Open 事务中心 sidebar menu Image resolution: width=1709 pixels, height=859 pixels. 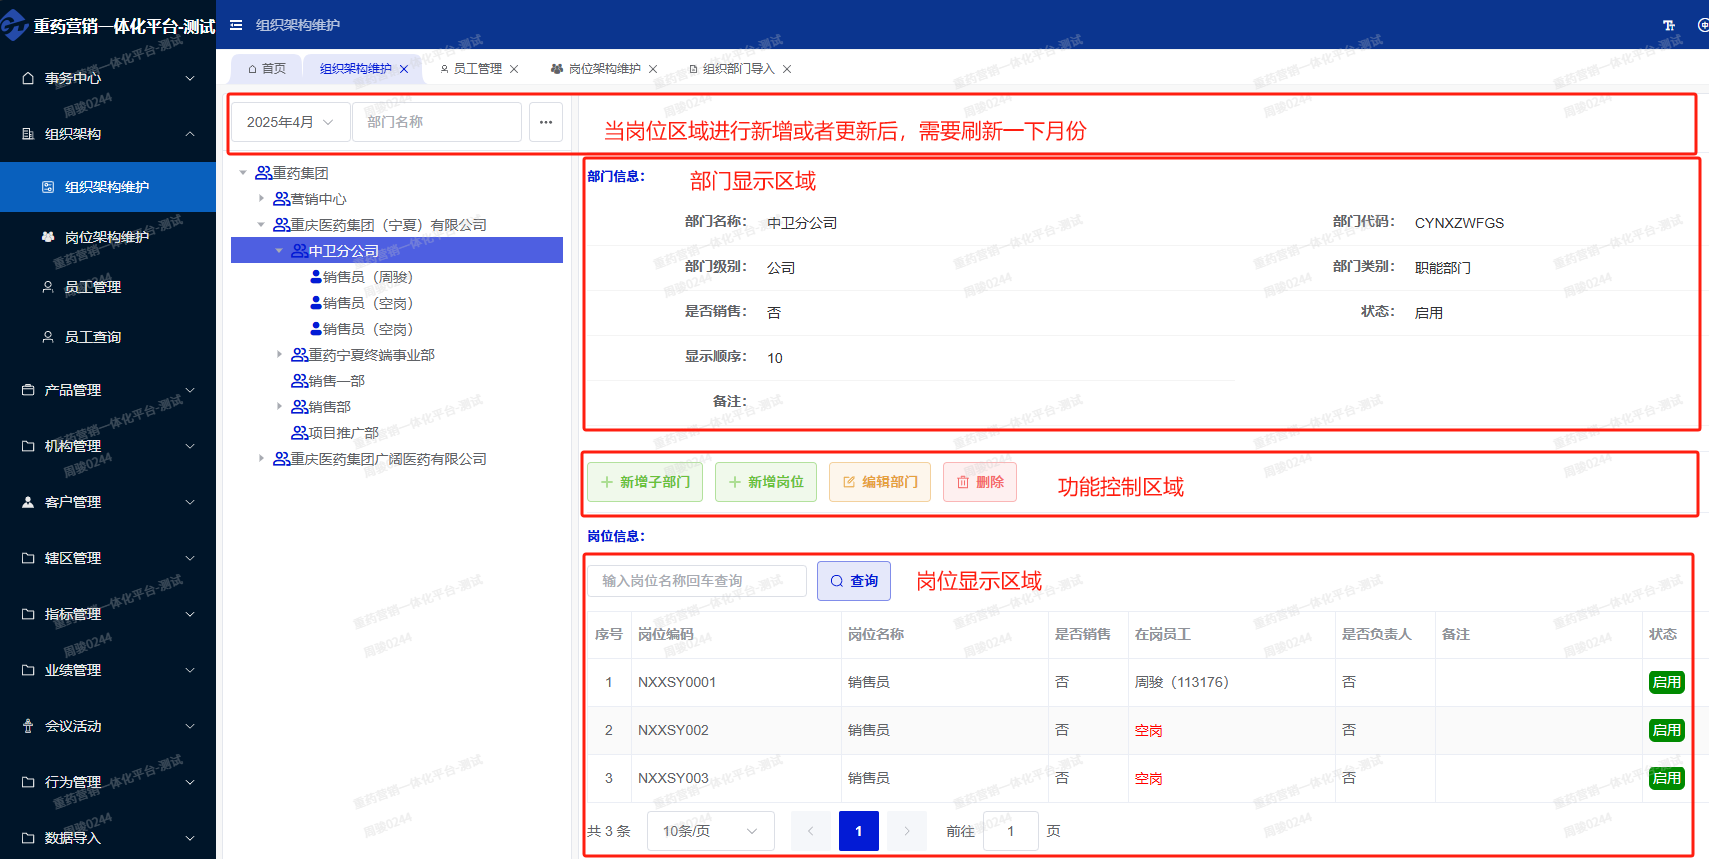tap(108, 78)
